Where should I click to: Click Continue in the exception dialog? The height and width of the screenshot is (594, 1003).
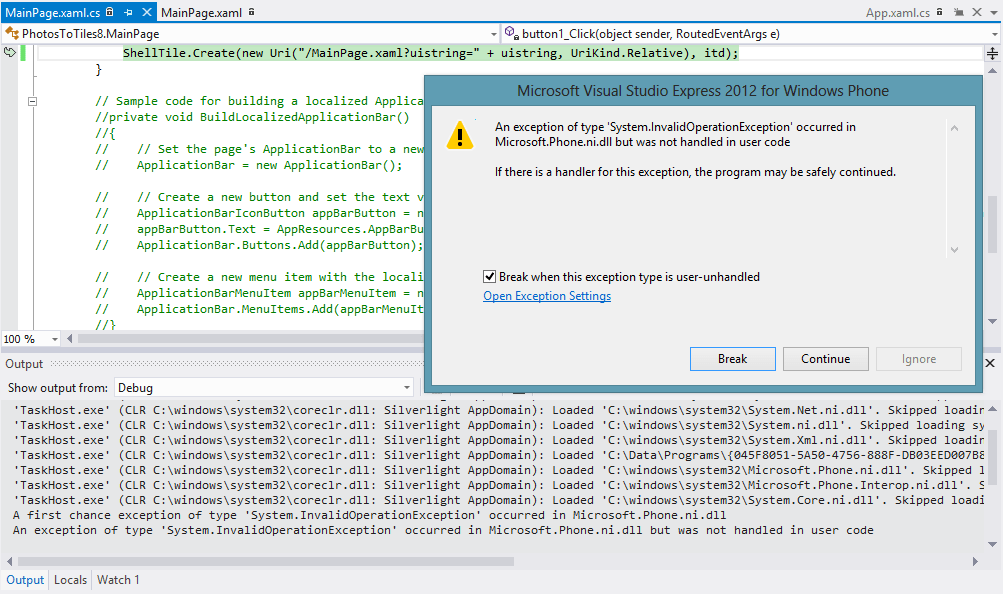tap(825, 359)
